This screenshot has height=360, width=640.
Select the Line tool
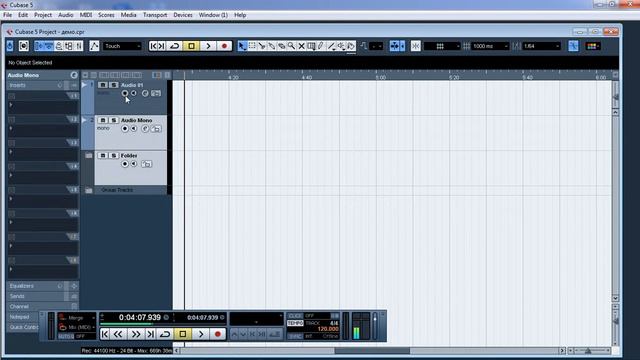(x=331, y=46)
